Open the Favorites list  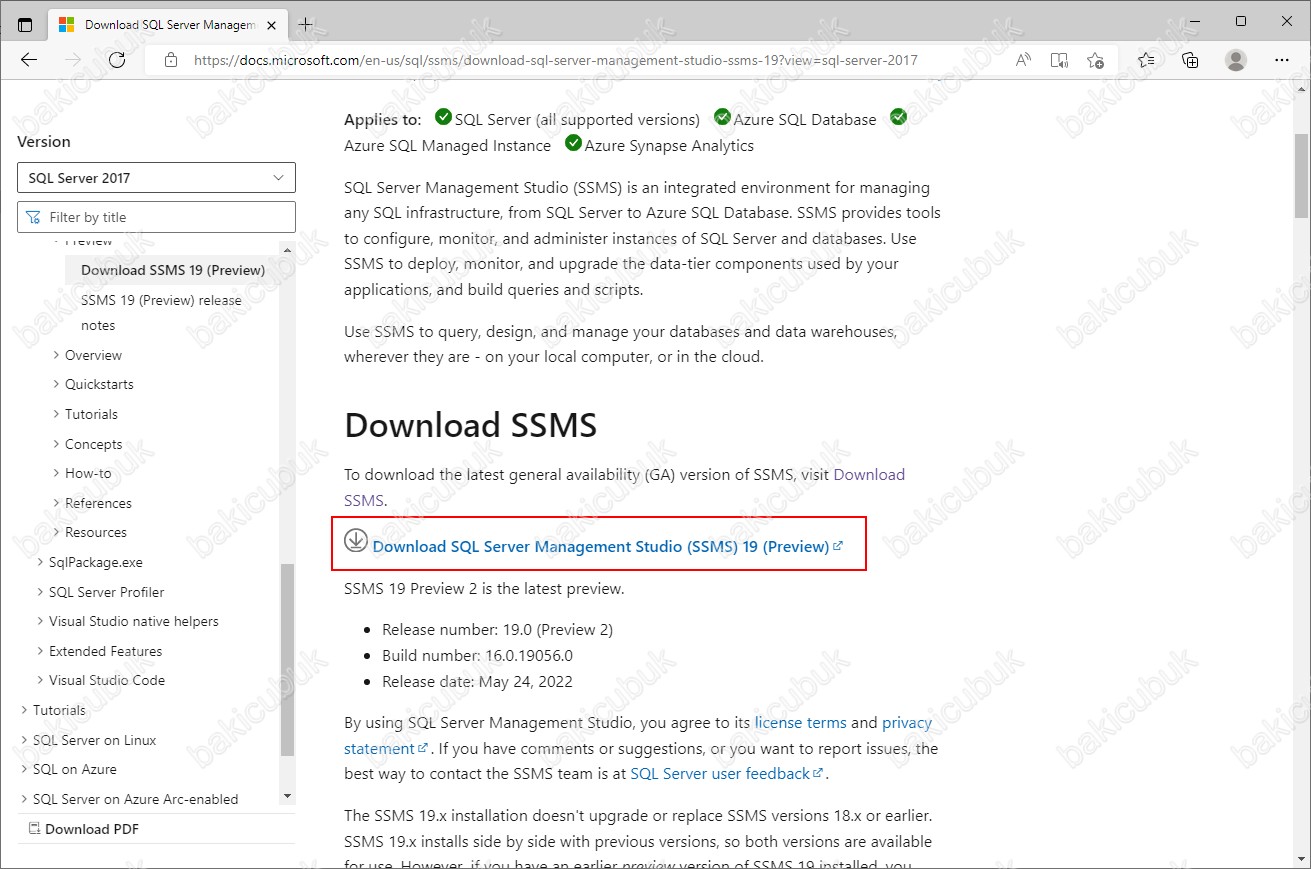[1146, 60]
